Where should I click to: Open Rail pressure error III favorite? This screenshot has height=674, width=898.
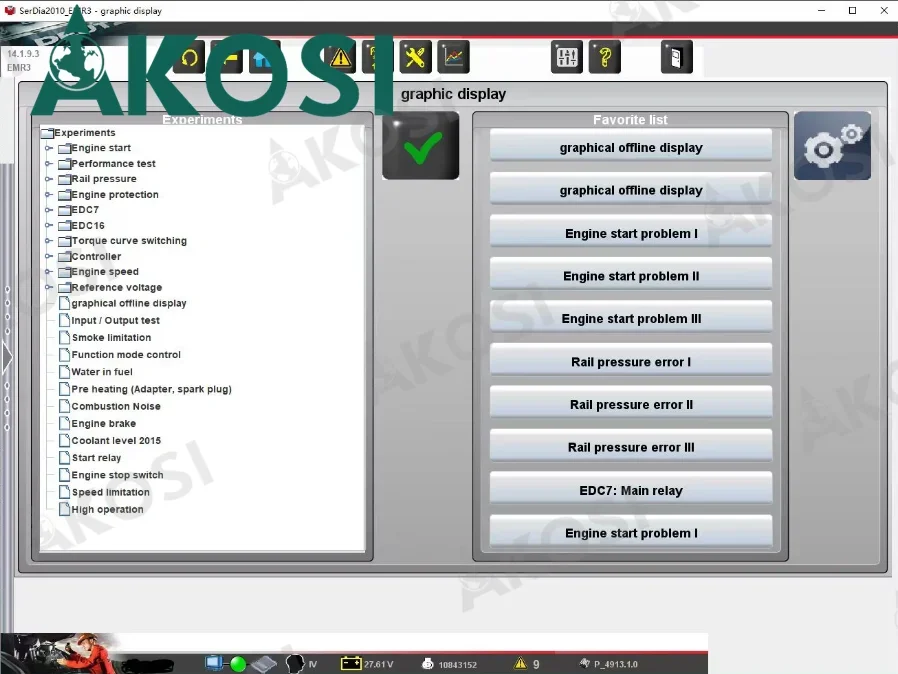coord(631,447)
